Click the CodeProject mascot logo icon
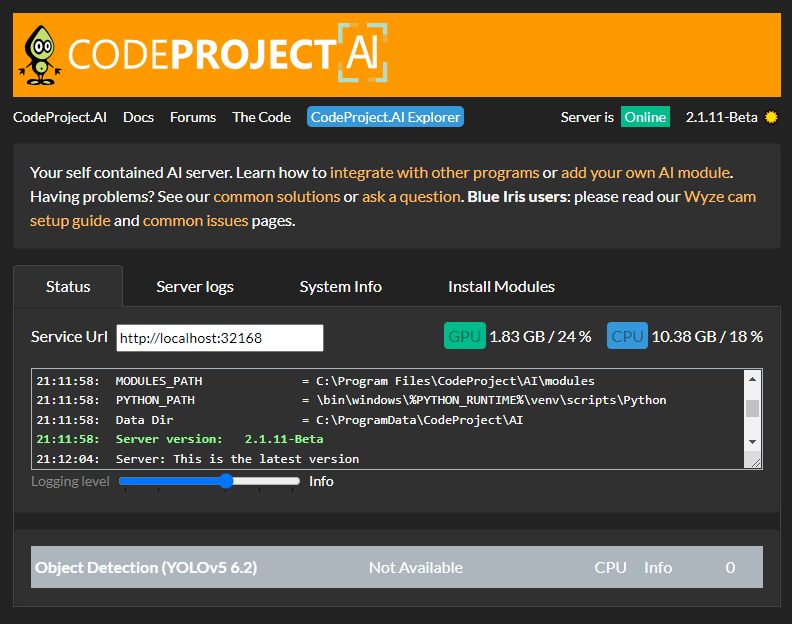The height and width of the screenshot is (624, 792). click(x=40, y=56)
